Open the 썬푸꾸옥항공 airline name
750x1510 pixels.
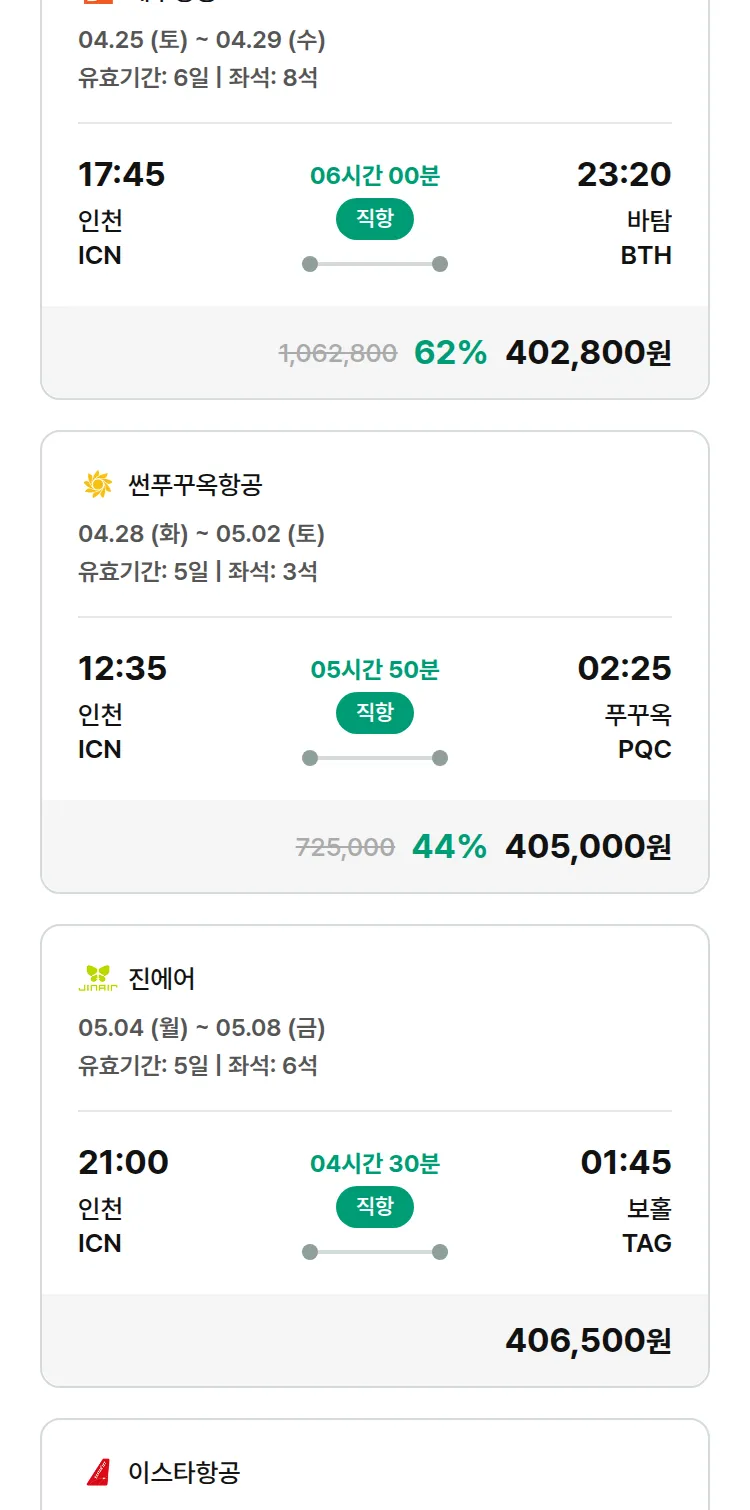coord(195,485)
